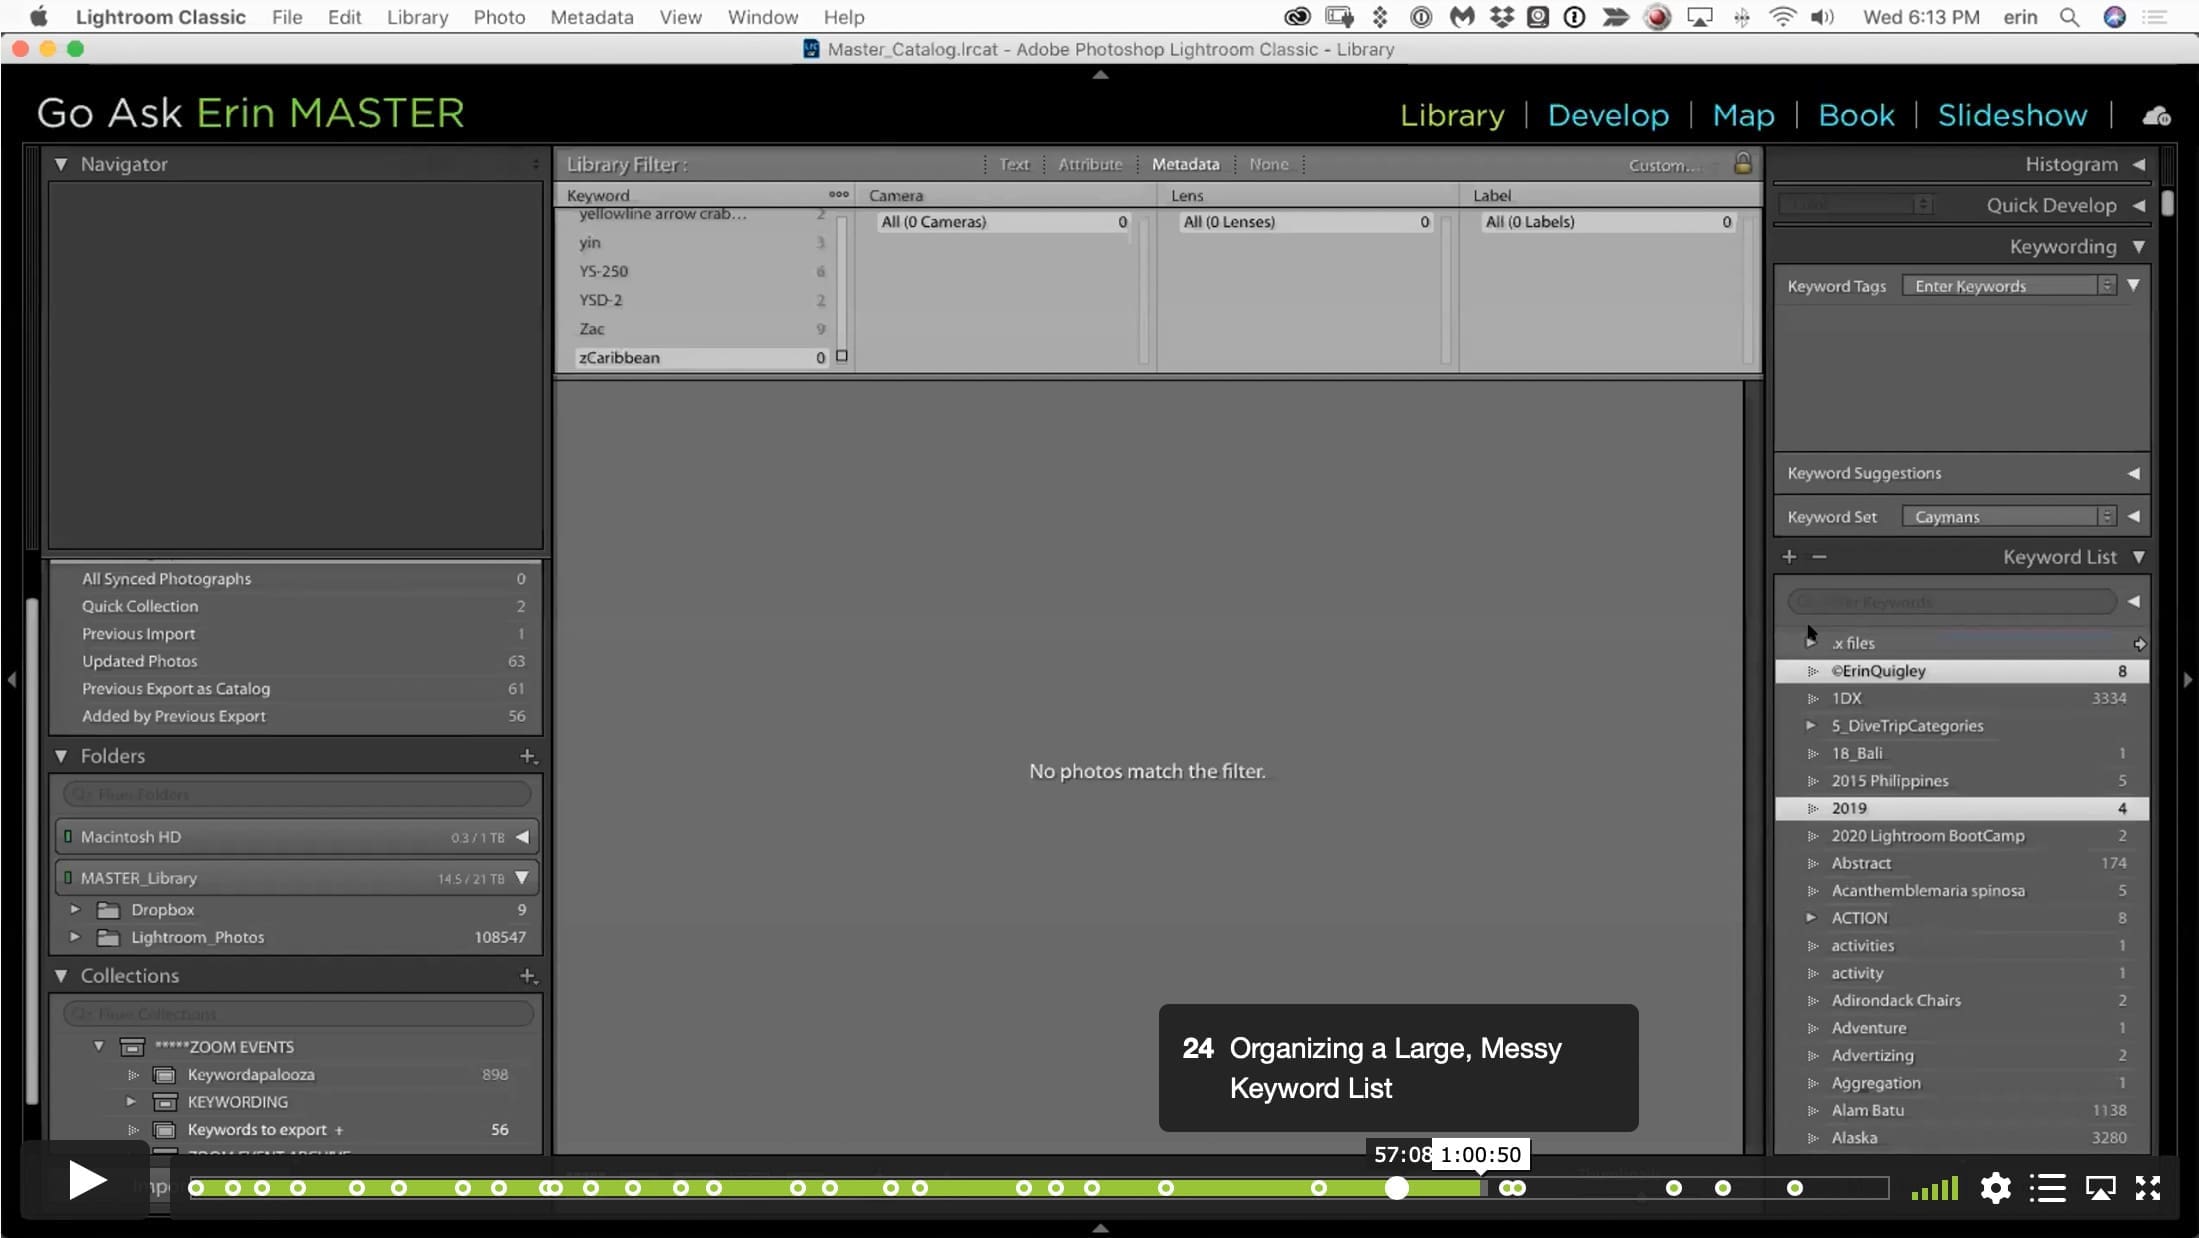Image resolution: width=2199 pixels, height=1238 pixels.
Task: Enter fullscreen with the expand icon
Action: coord(2148,1188)
